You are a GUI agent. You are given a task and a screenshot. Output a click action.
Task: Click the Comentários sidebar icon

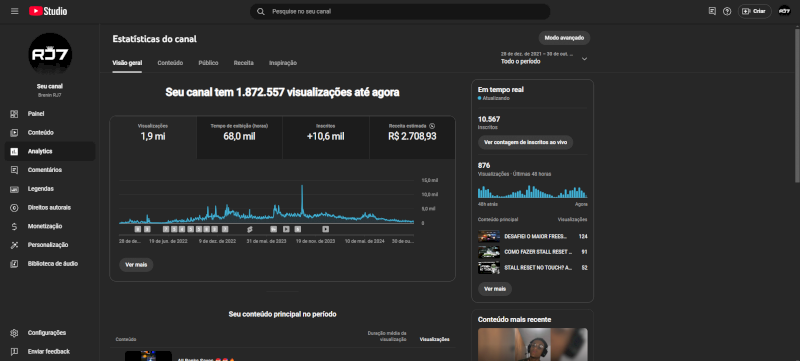point(14,170)
